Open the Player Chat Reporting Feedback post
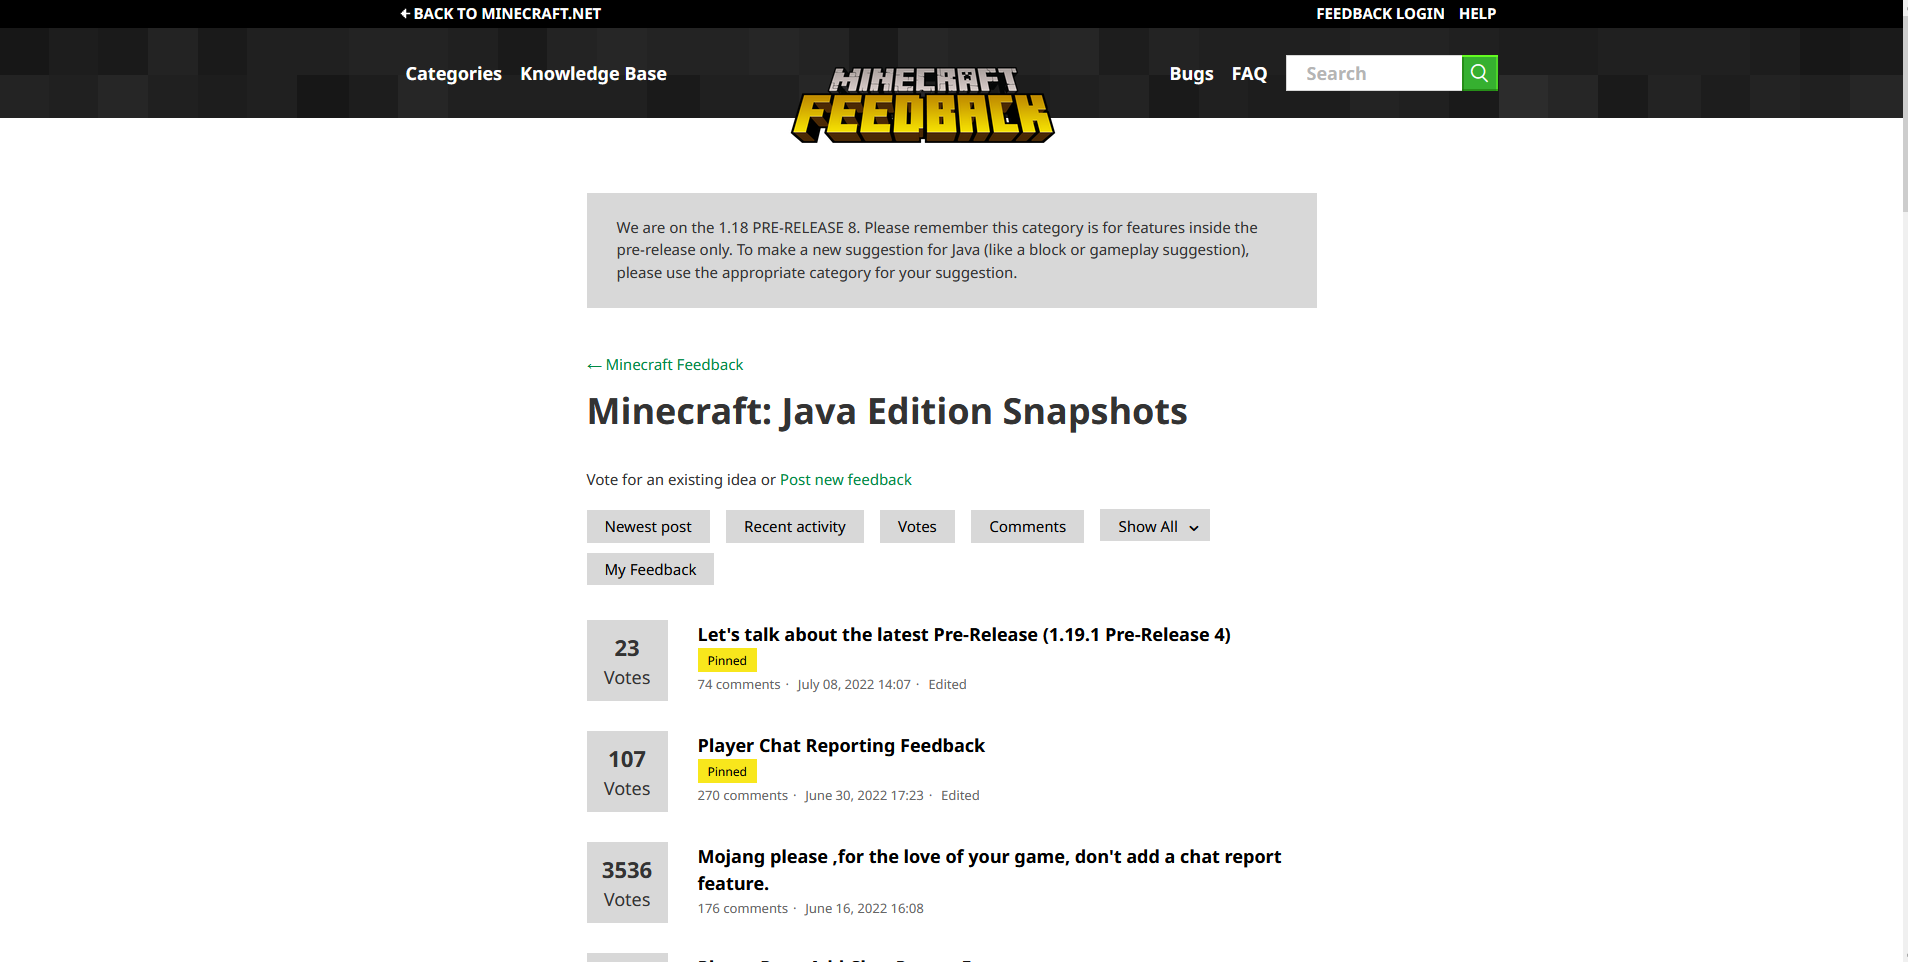1908x962 pixels. tap(841, 746)
